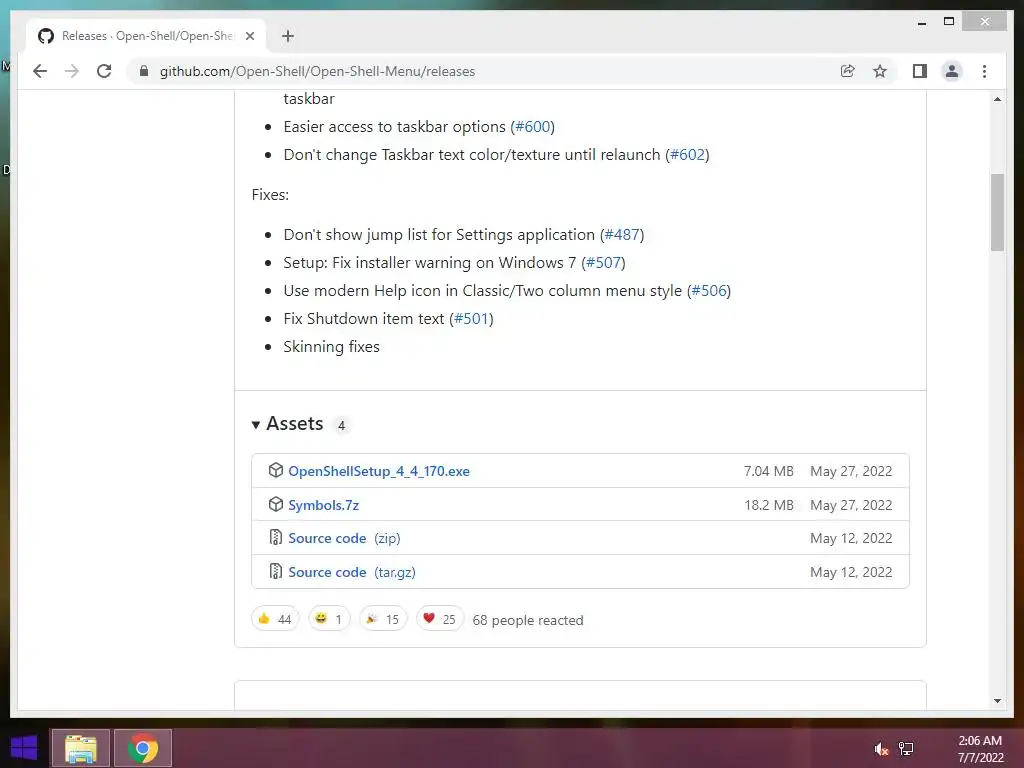Click thumbs up reaction with 44

point(275,619)
